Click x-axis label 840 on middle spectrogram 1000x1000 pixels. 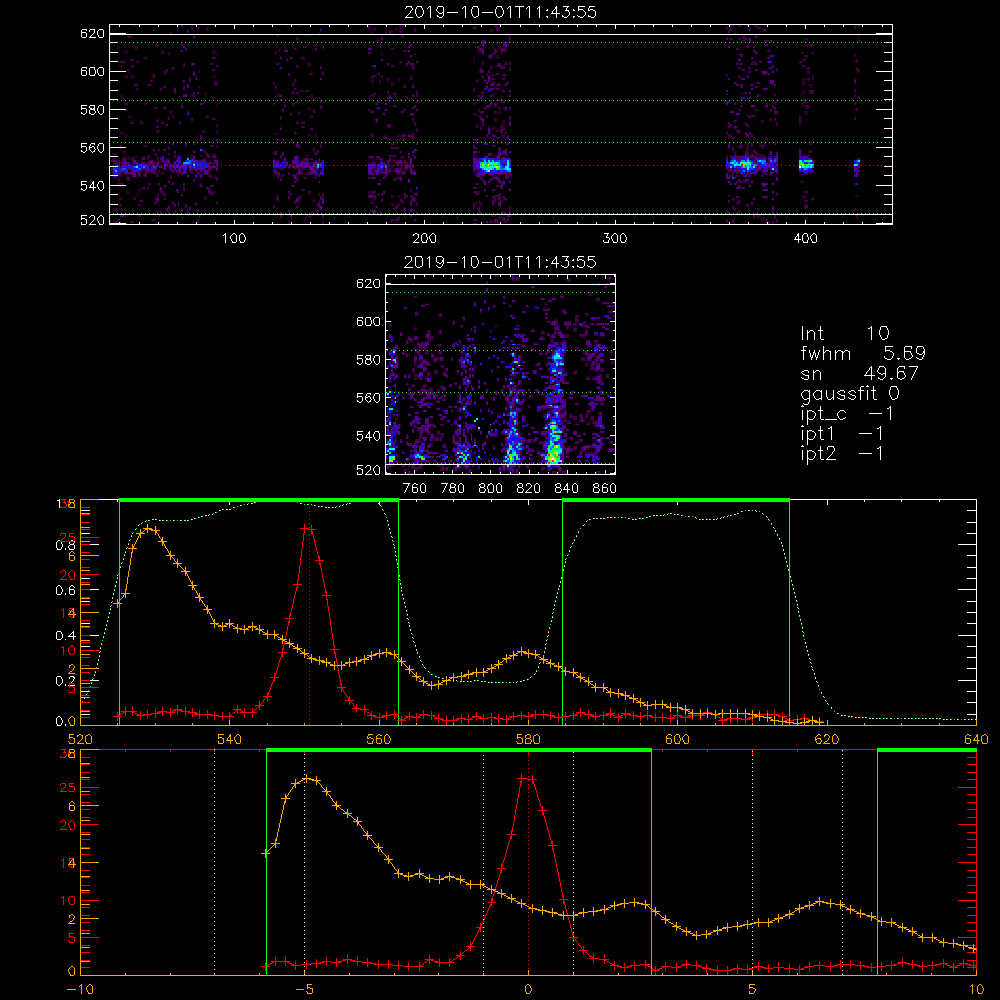click(566, 489)
